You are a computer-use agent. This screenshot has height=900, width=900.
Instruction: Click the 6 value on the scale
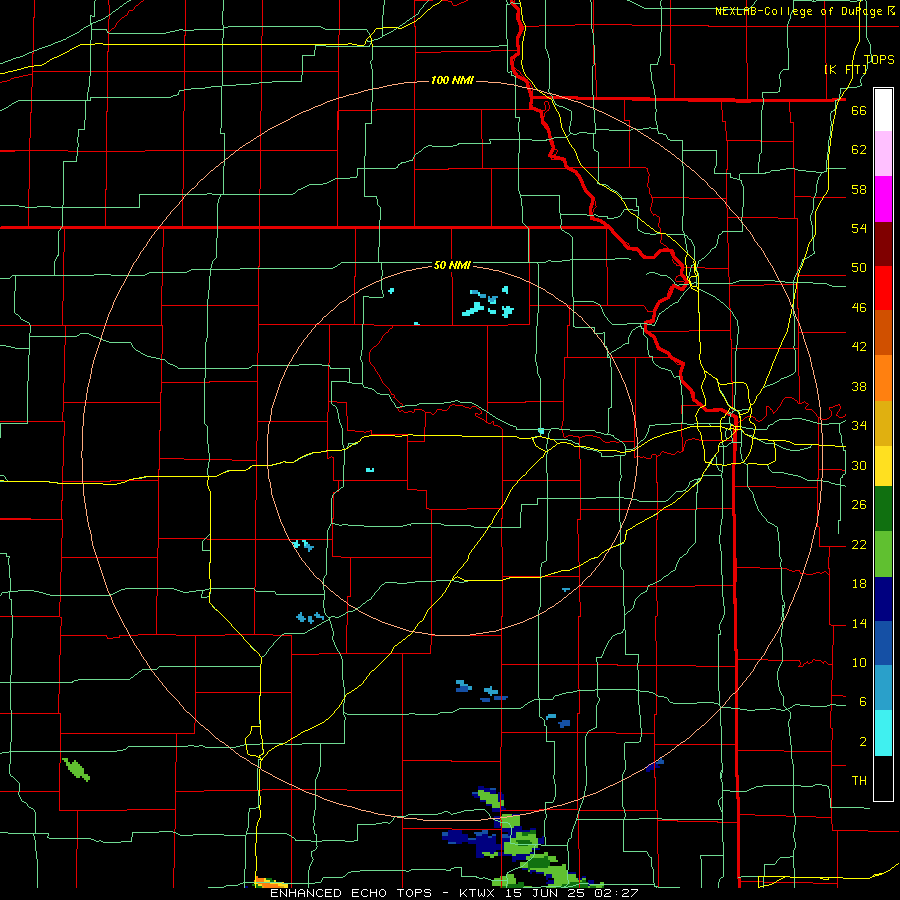click(863, 702)
